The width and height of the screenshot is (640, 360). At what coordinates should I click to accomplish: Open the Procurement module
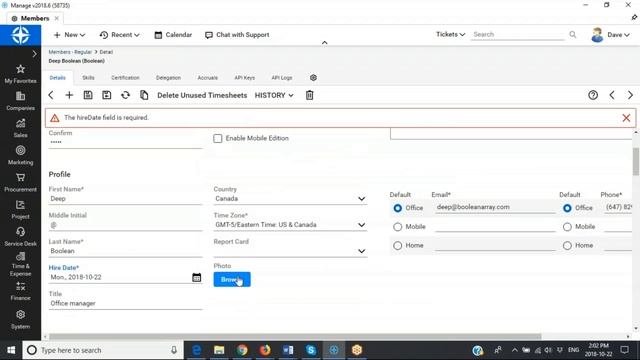pos(20,182)
